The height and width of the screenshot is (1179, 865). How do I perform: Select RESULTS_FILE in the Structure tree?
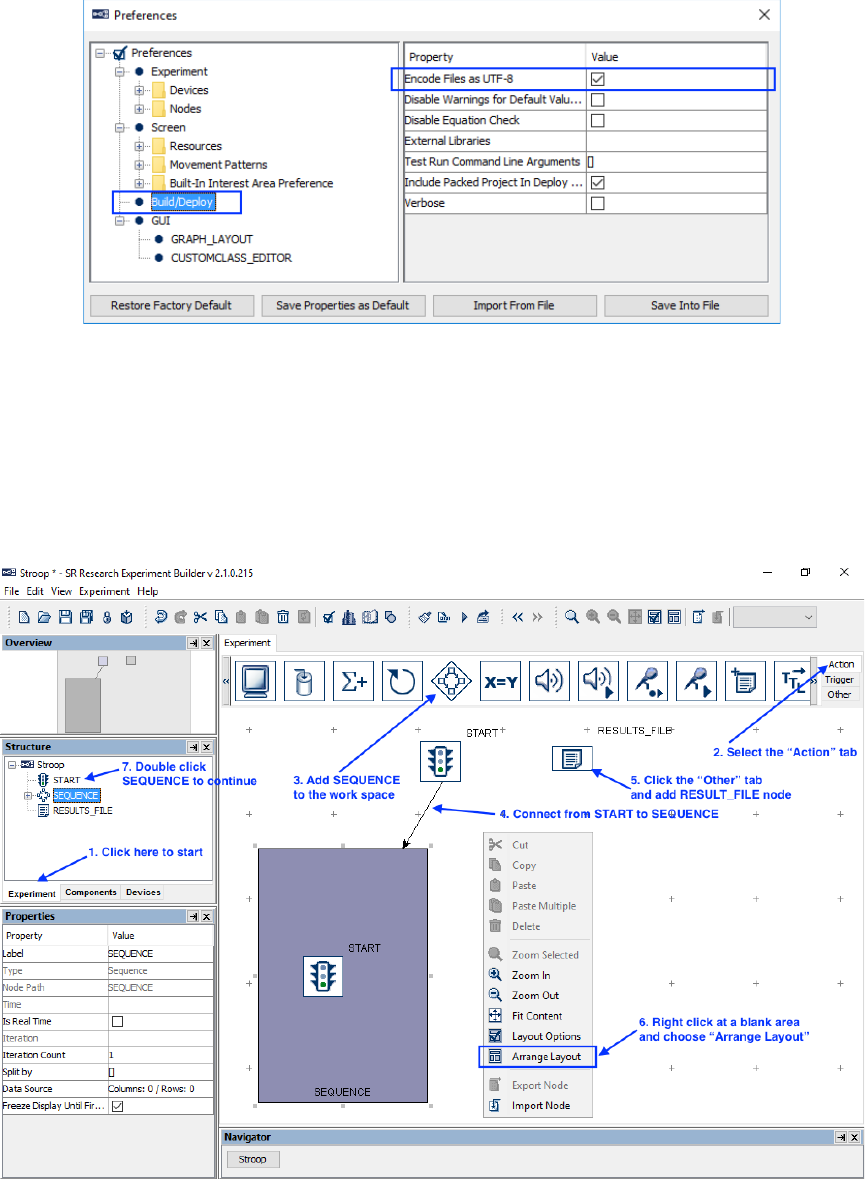click(83, 811)
